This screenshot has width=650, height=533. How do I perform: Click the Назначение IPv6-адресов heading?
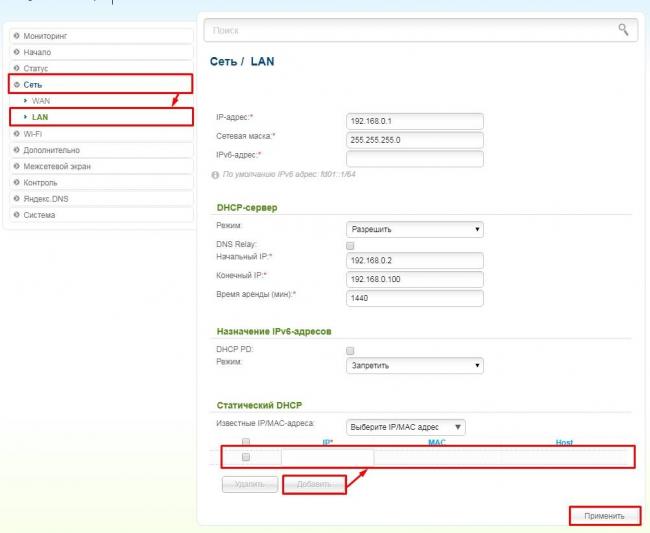coord(274,332)
